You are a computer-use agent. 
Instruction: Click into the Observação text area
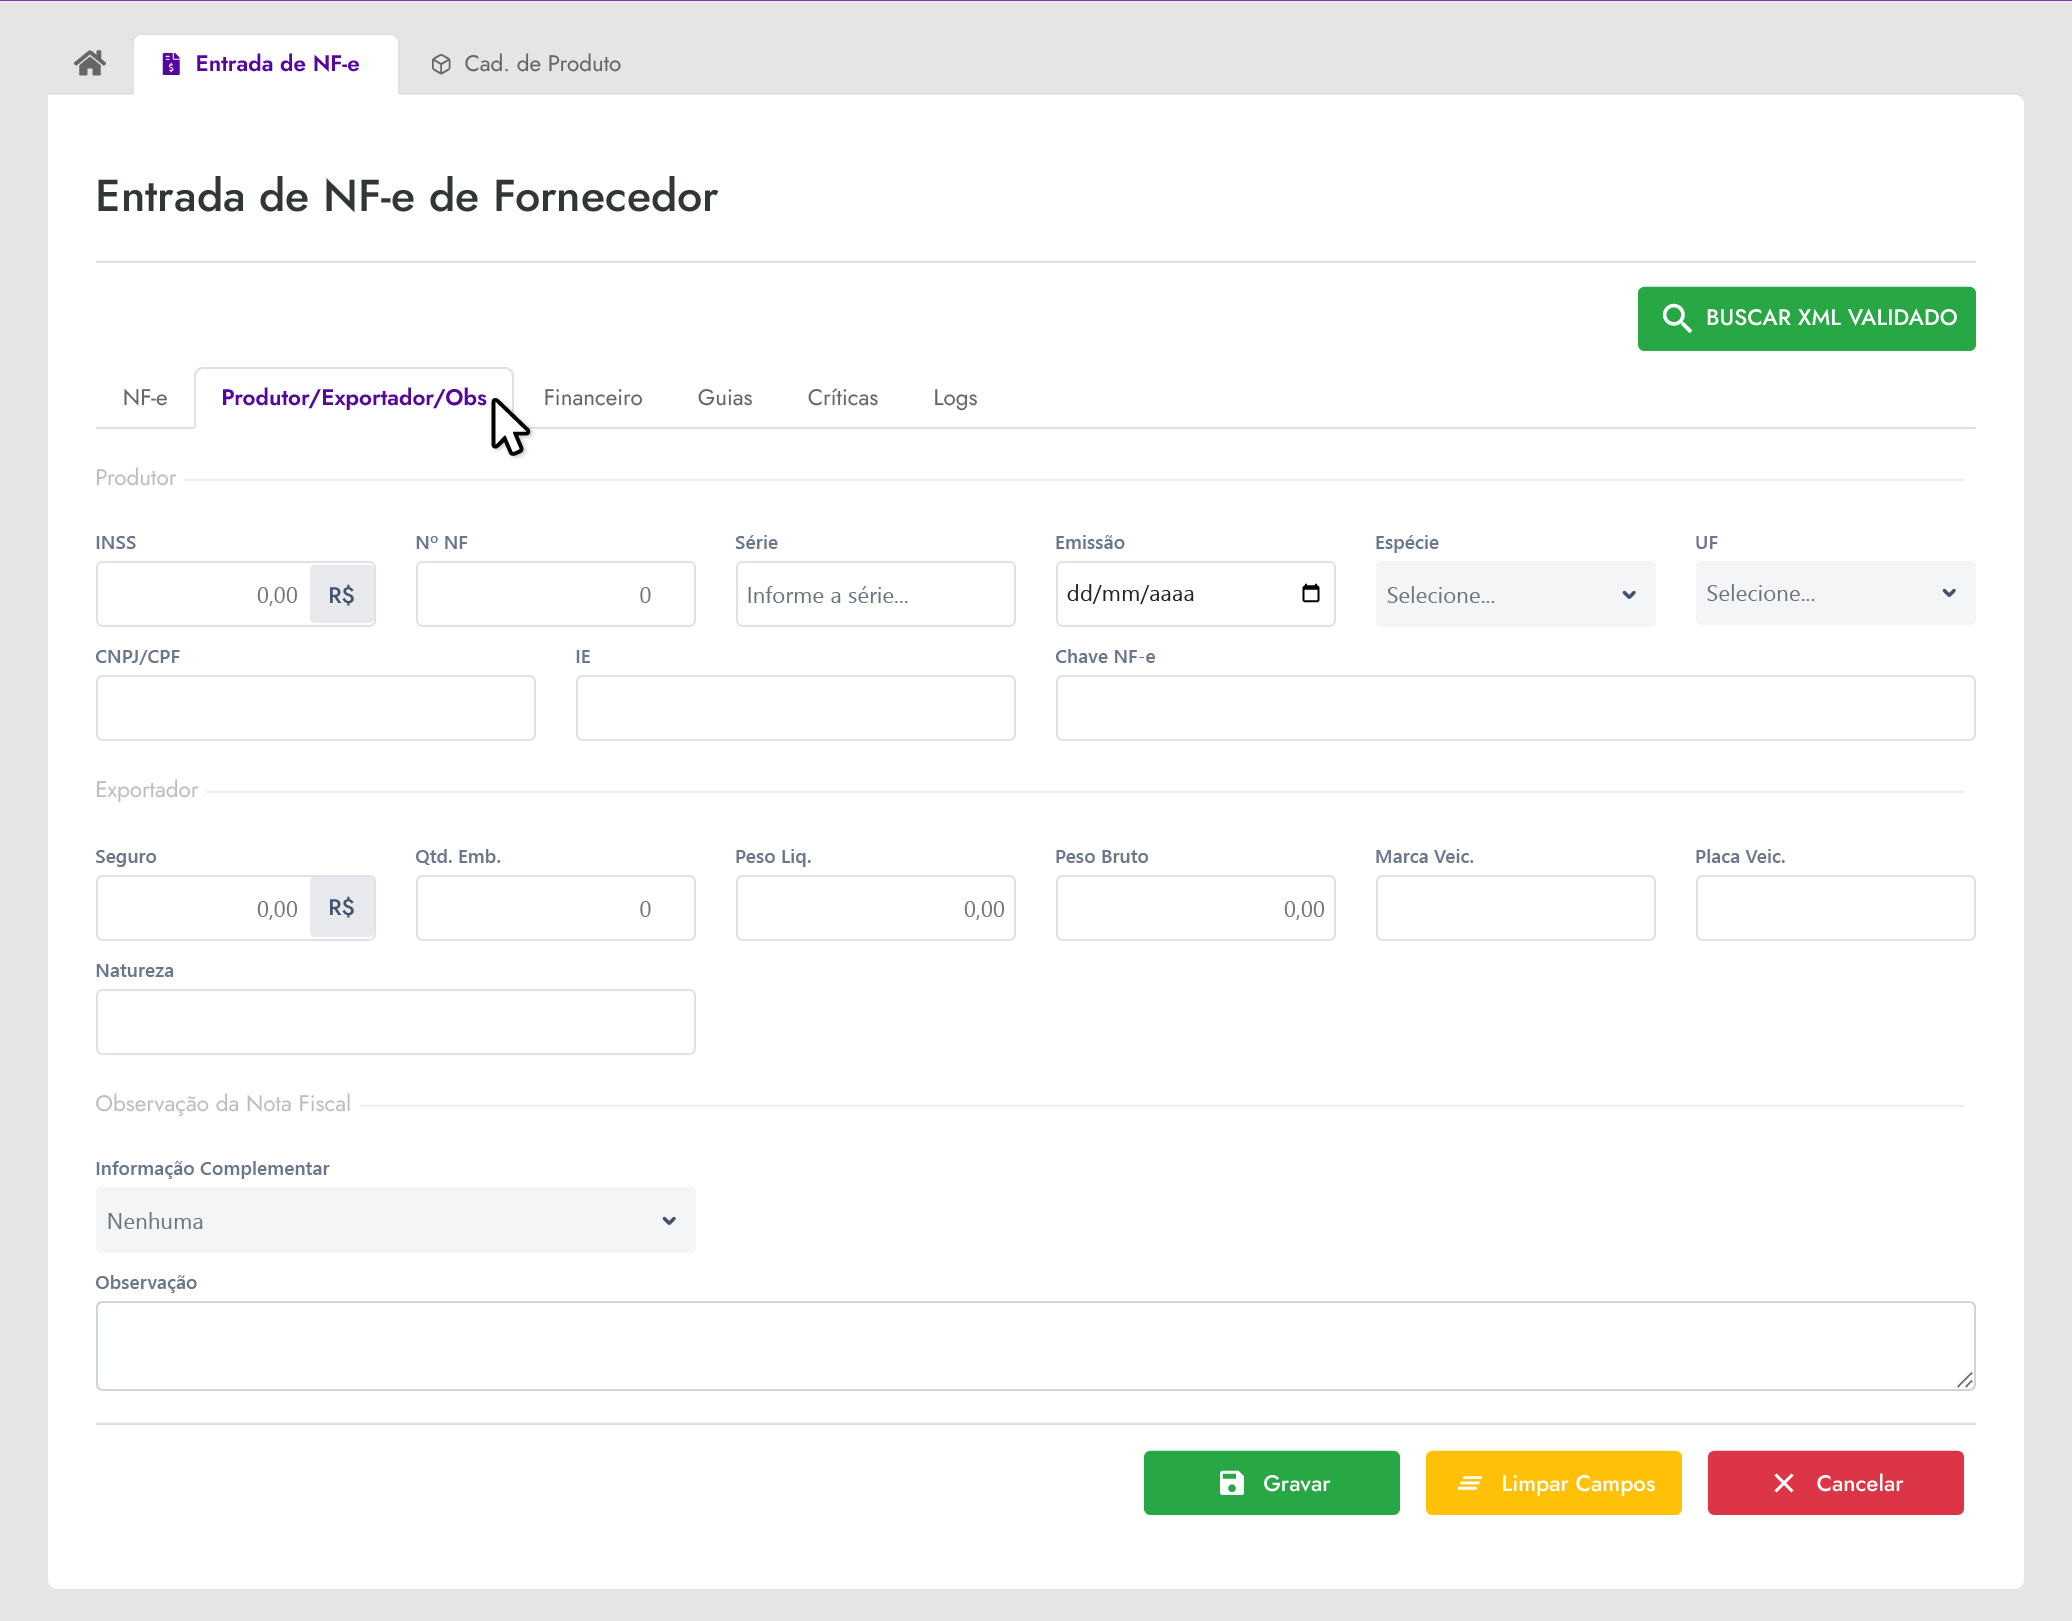pos(1034,1345)
